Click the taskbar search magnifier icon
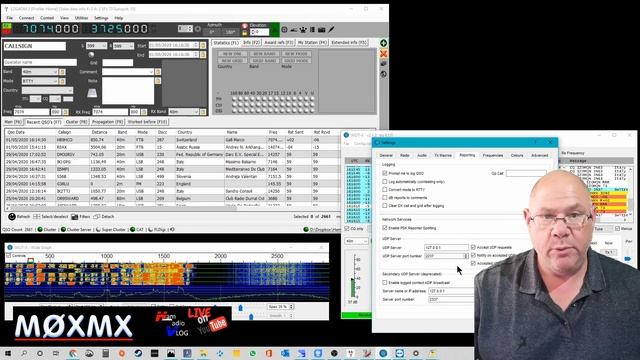The height and width of the screenshot is (360, 640). tap(24, 353)
